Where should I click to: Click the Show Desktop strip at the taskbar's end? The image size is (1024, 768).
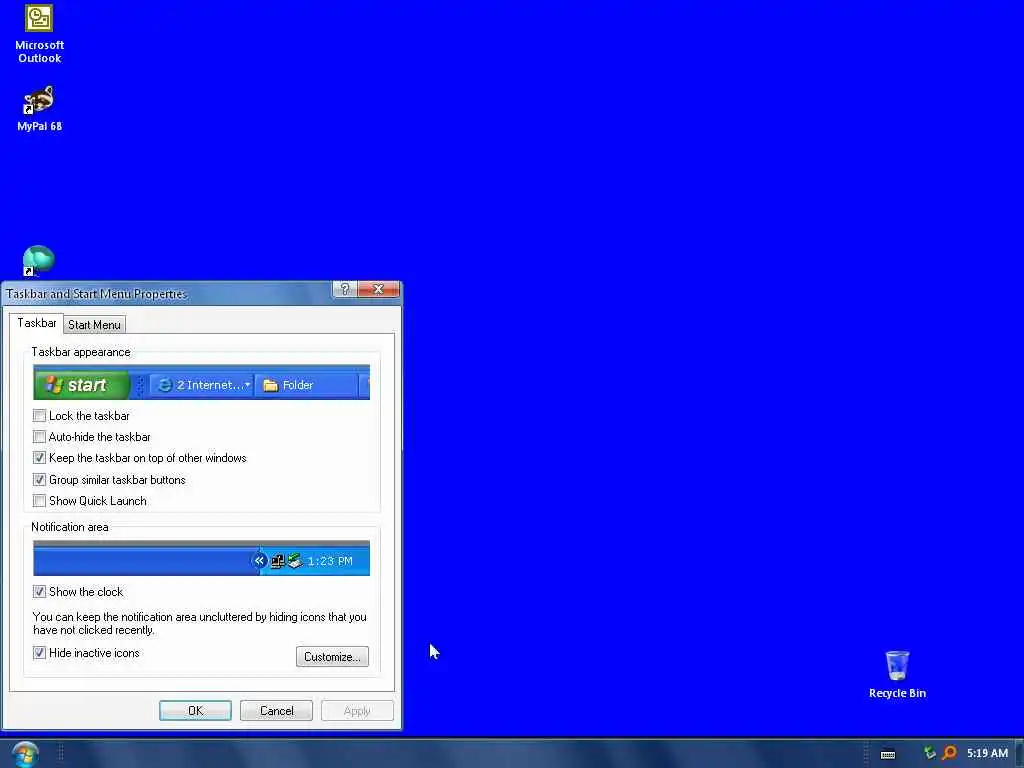[x=1019, y=754]
